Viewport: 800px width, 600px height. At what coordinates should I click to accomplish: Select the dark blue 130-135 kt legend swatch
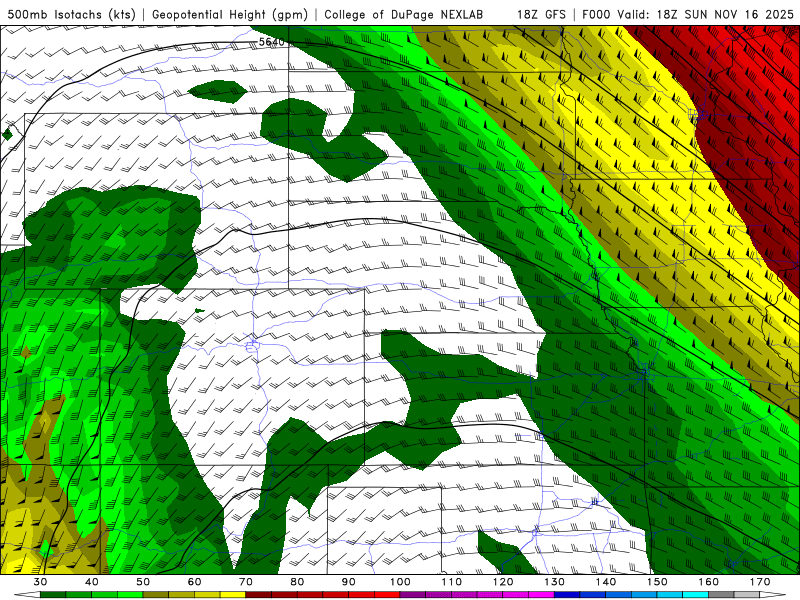point(567,595)
